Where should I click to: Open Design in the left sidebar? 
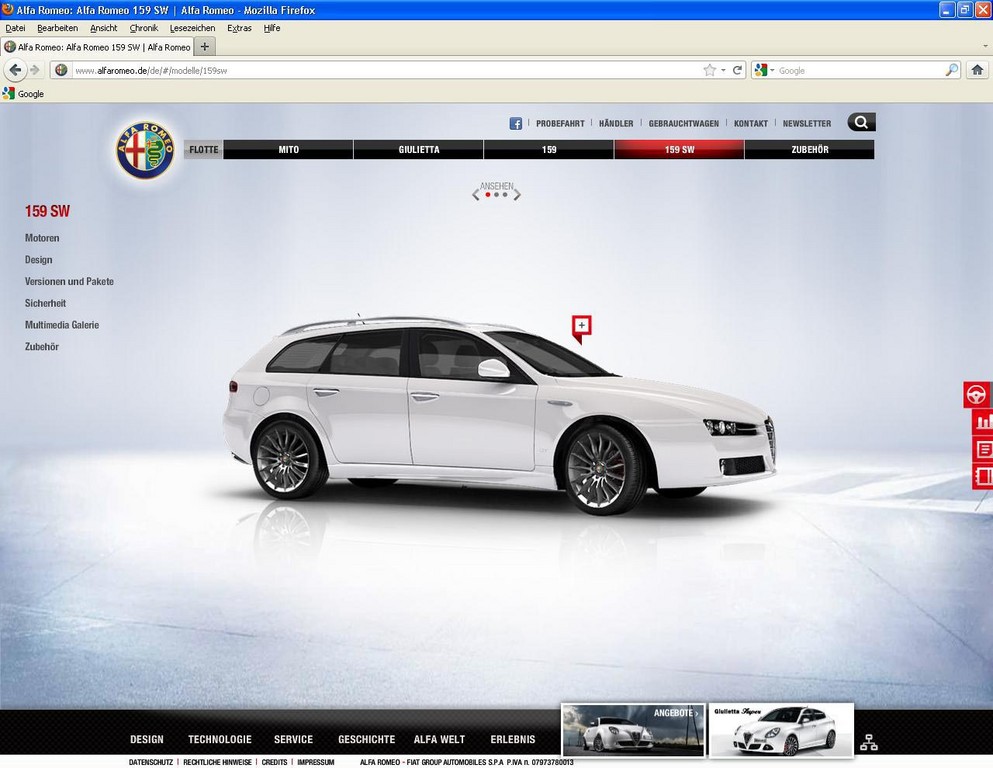(x=39, y=260)
